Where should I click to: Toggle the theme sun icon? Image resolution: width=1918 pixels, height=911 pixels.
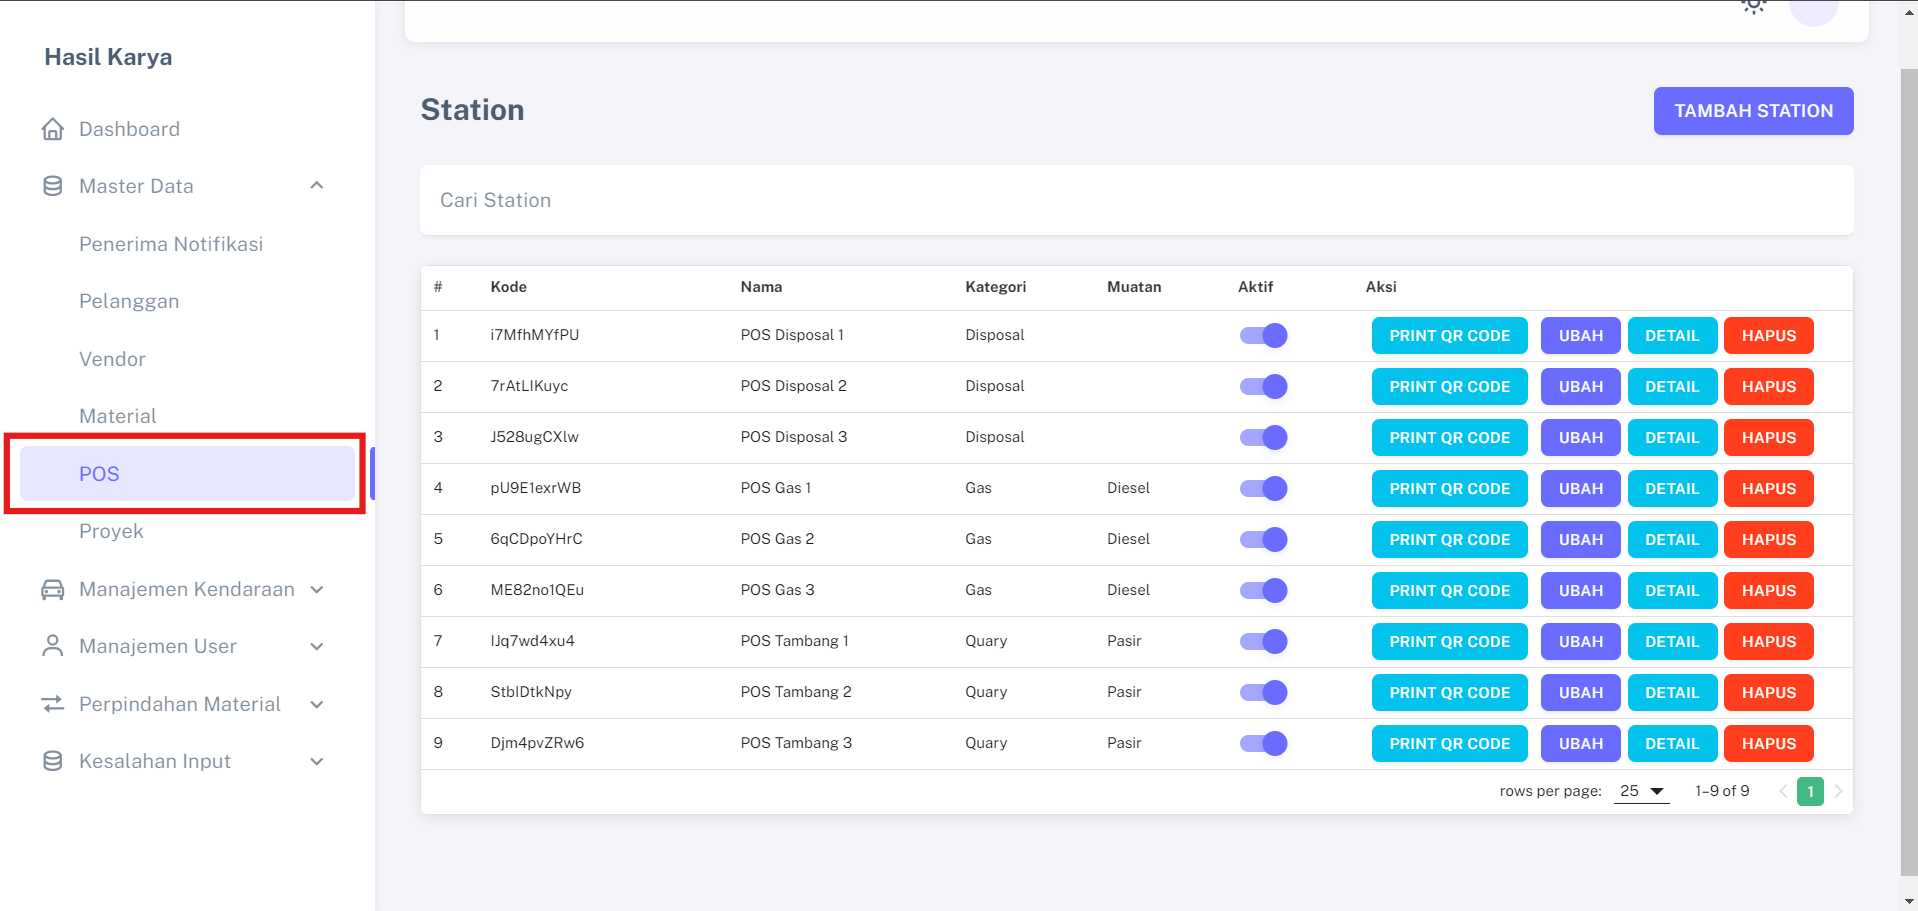[1753, 6]
